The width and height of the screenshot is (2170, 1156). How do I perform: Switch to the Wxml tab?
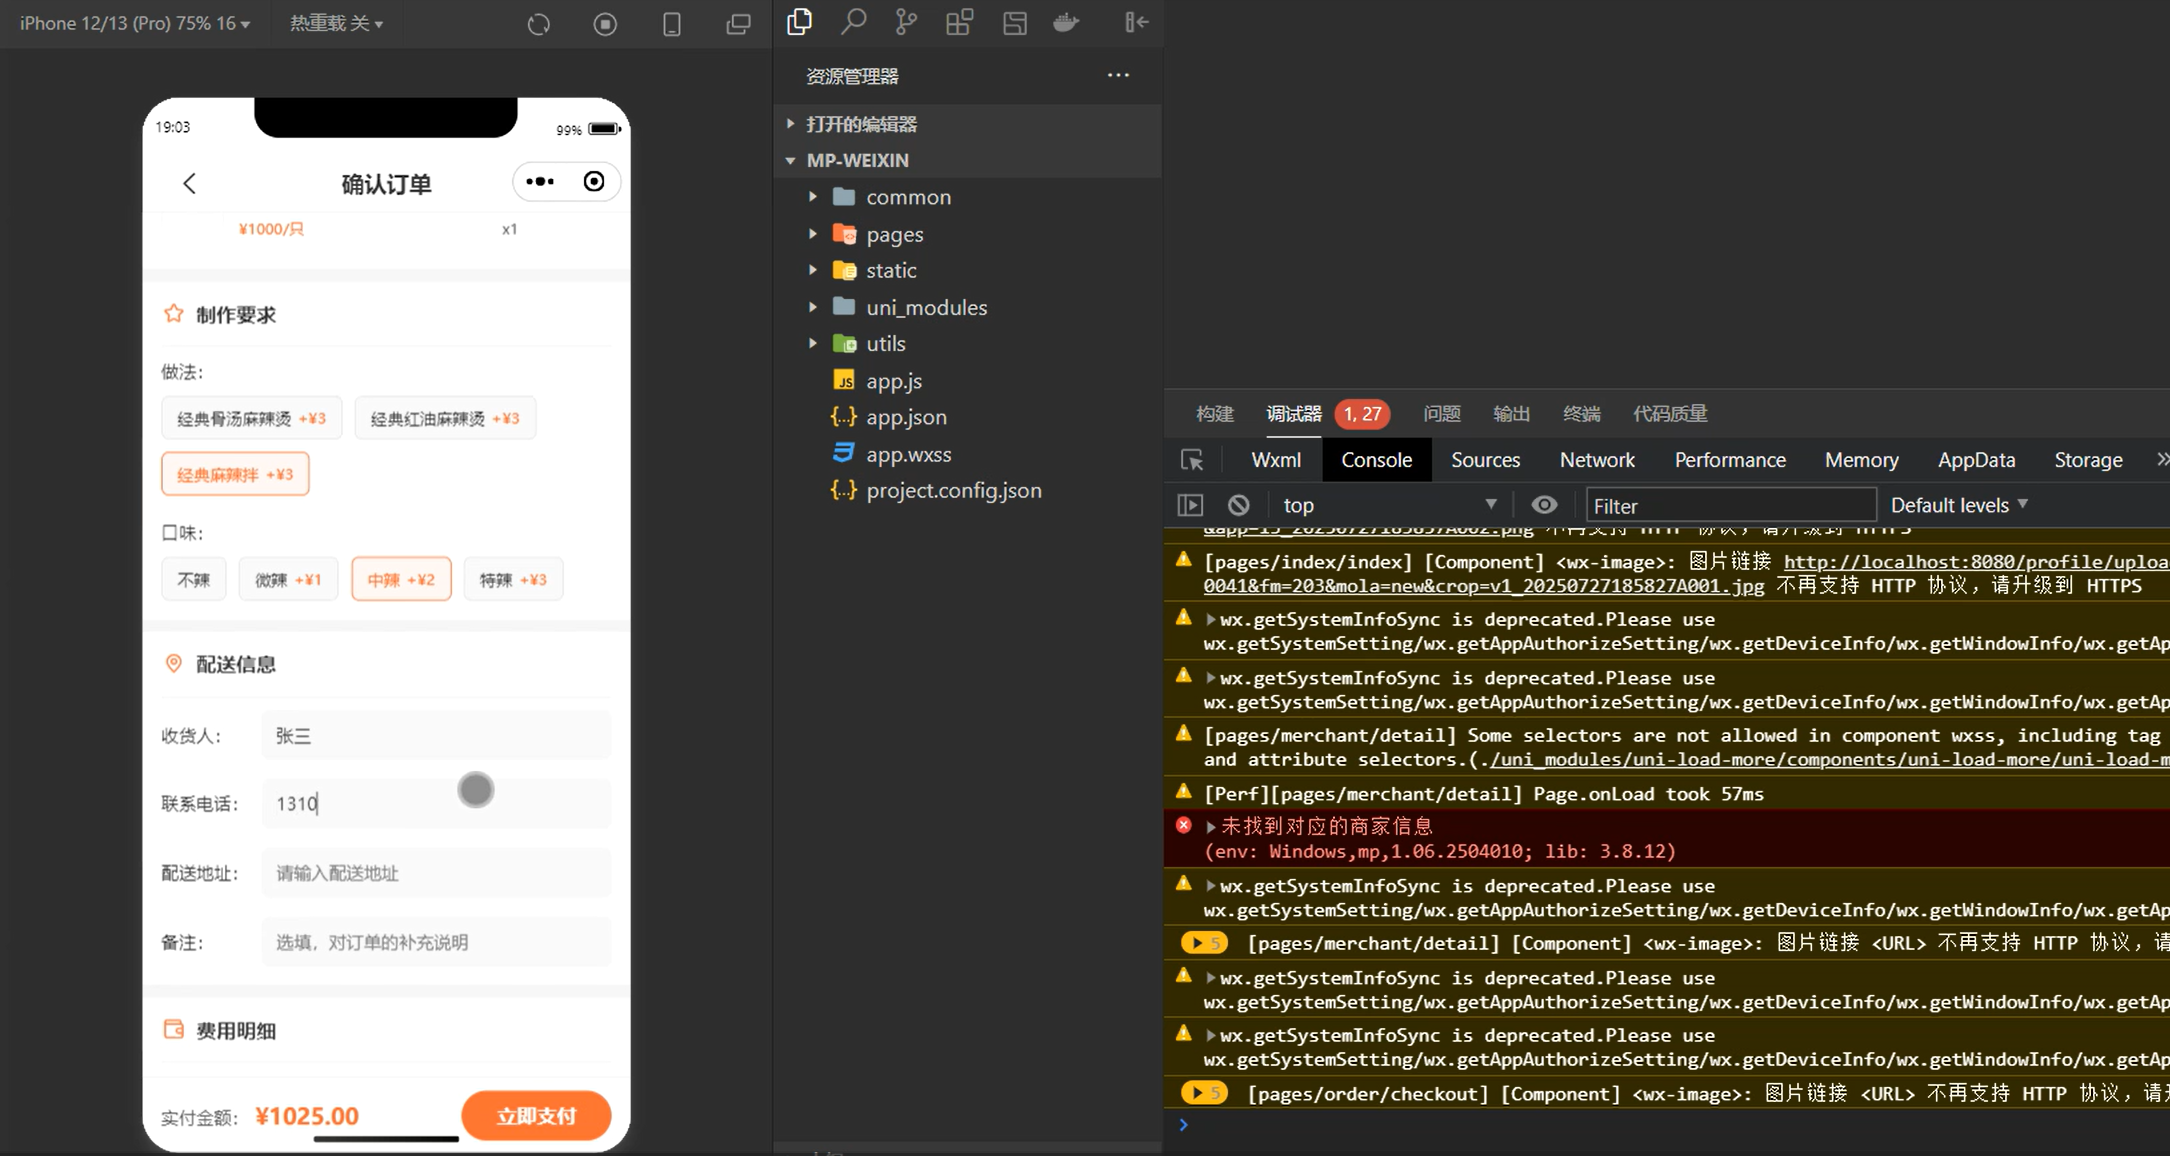(x=1275, y=460)
